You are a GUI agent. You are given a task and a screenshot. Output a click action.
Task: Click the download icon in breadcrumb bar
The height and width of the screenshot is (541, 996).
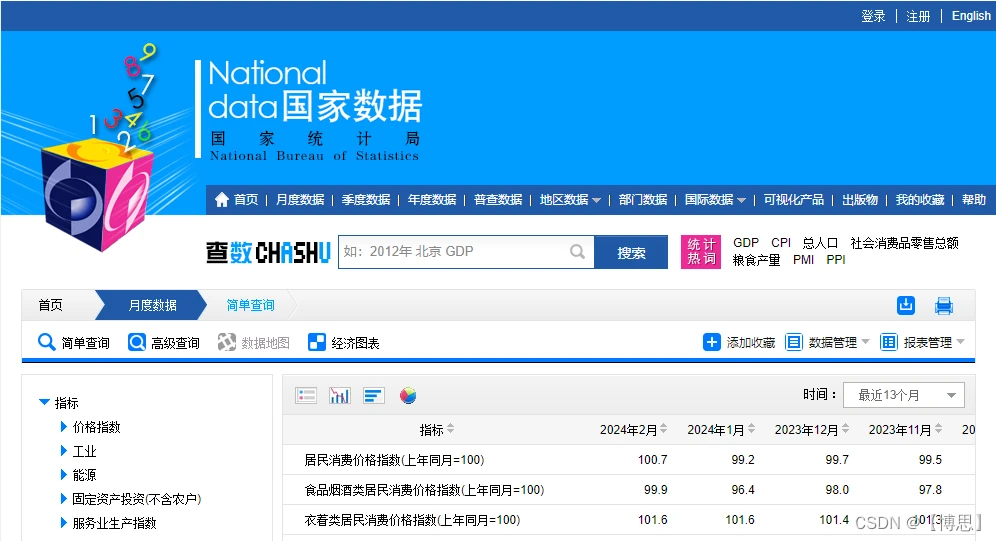tap(906, 305)
